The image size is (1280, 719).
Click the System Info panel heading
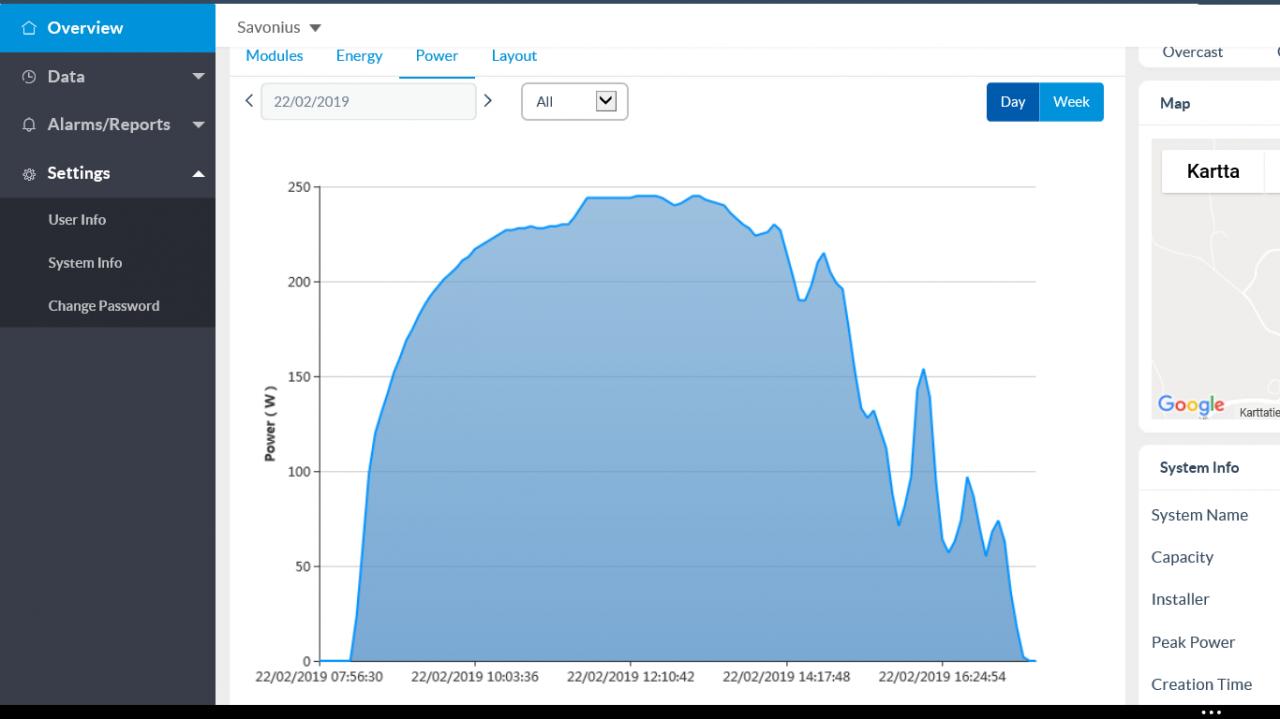pyautogui.click(x=1199, y=467)
